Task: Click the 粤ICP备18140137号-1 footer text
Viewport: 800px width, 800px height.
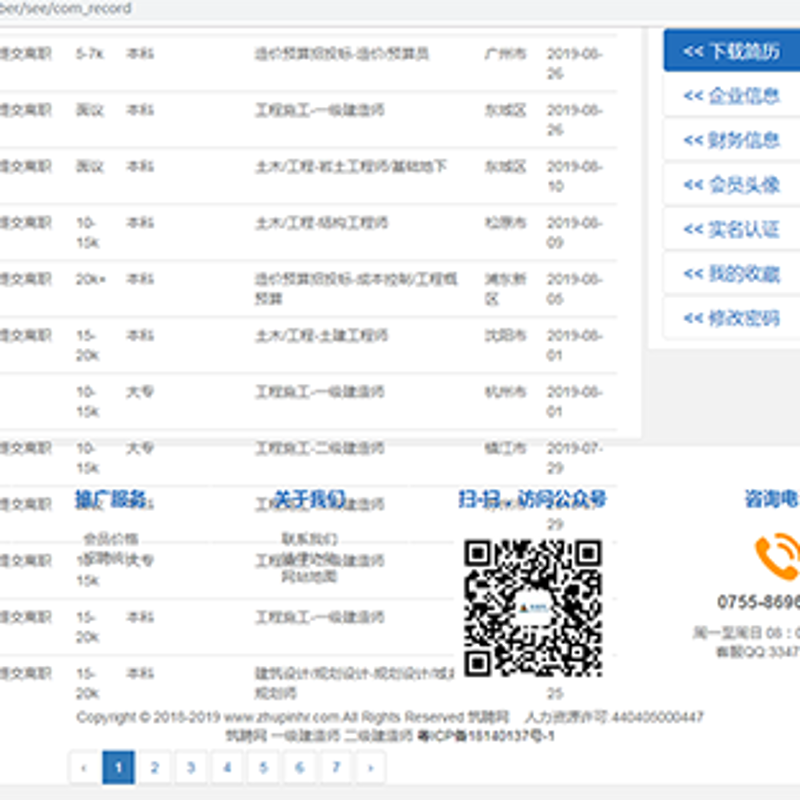Action: 486,736
